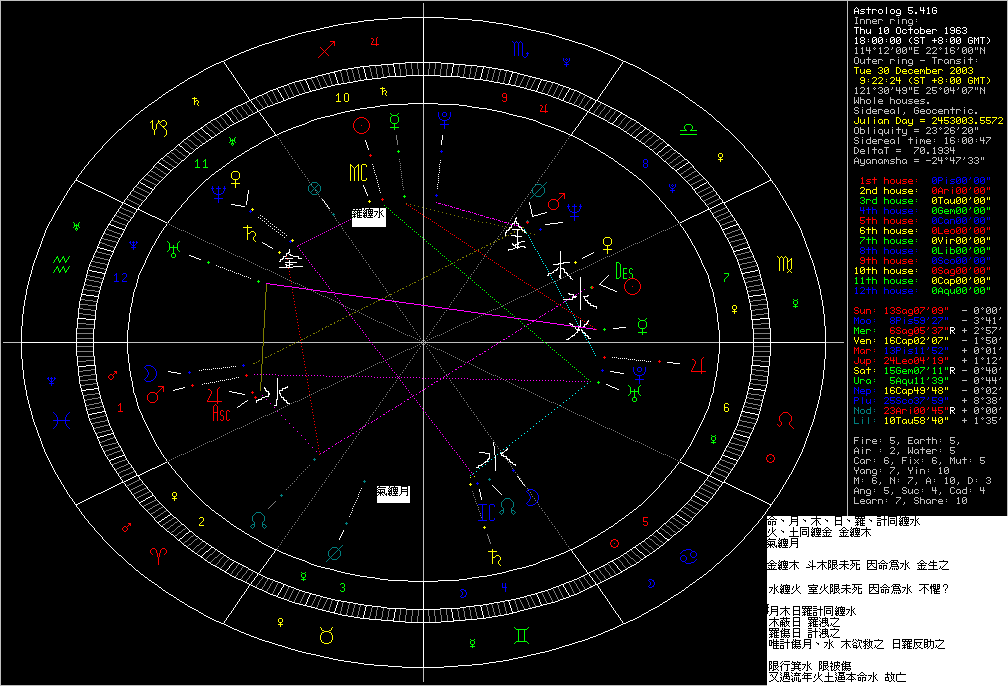Pick the yellow Taurus sign glyph
The width and height of the screenshot is (1008, 686).
[x=326, y=634]
